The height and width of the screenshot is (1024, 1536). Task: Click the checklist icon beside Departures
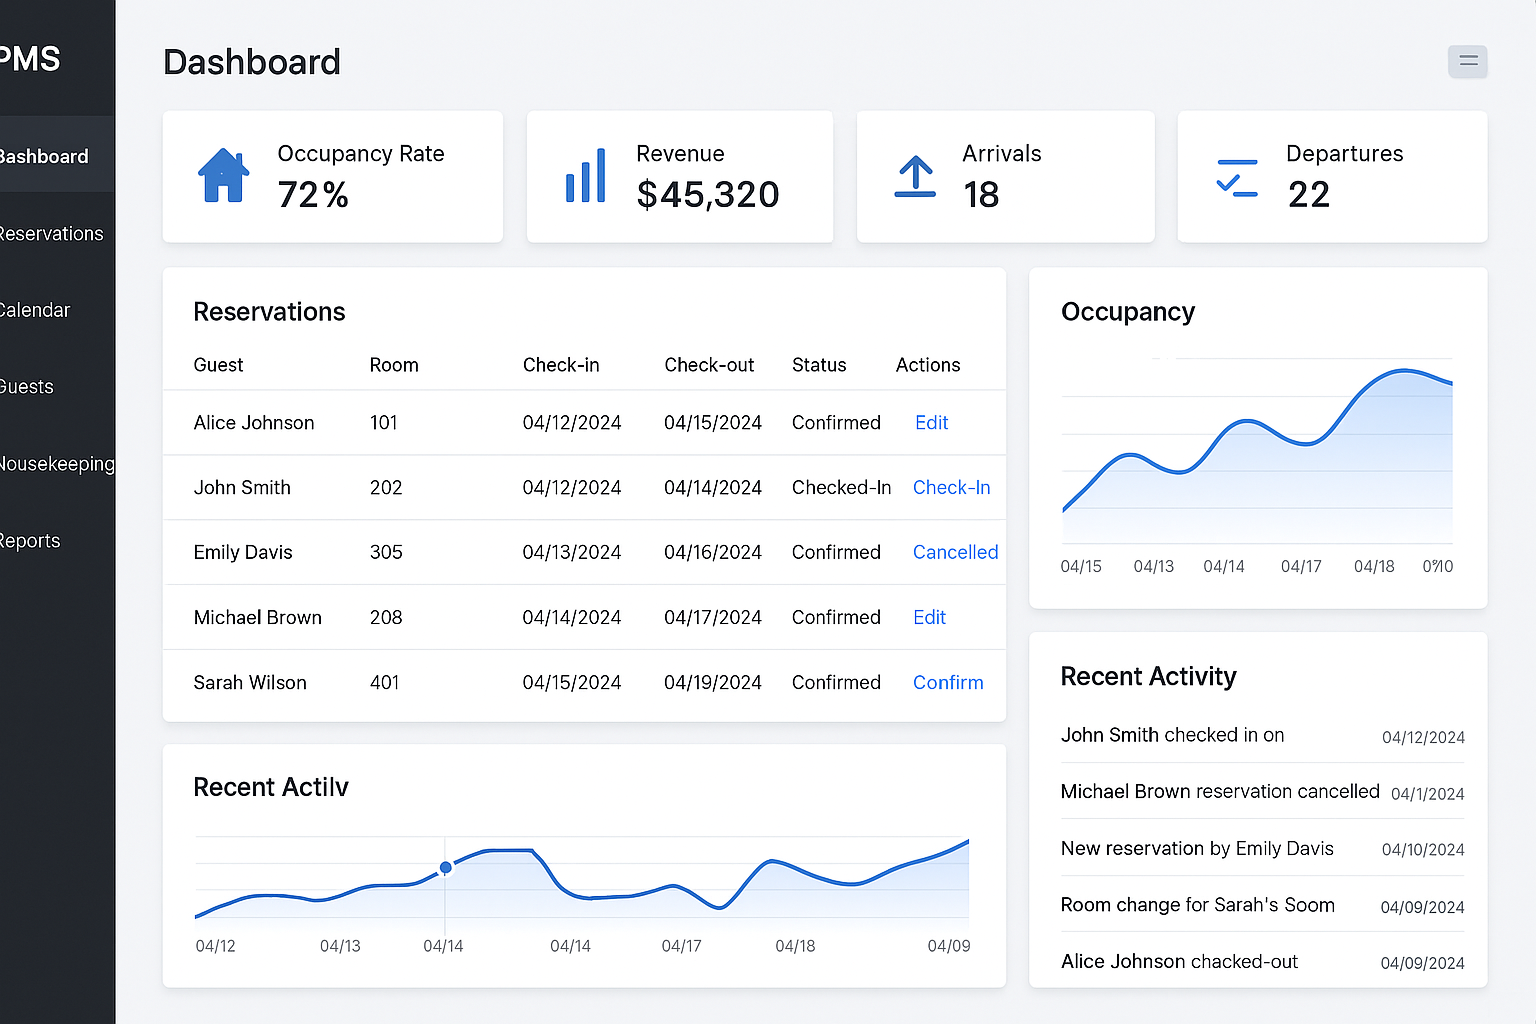pos(1237,177)
